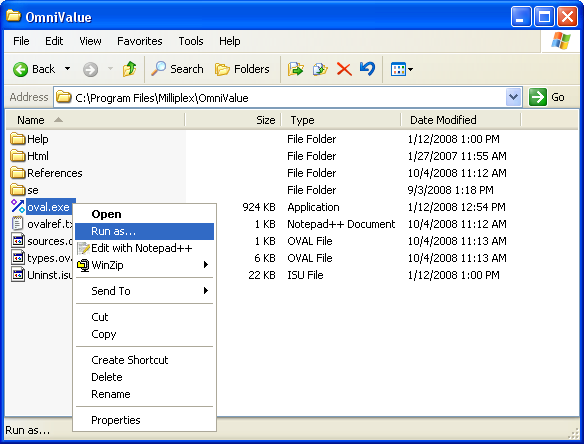Open Properties from the context menu

145,420
